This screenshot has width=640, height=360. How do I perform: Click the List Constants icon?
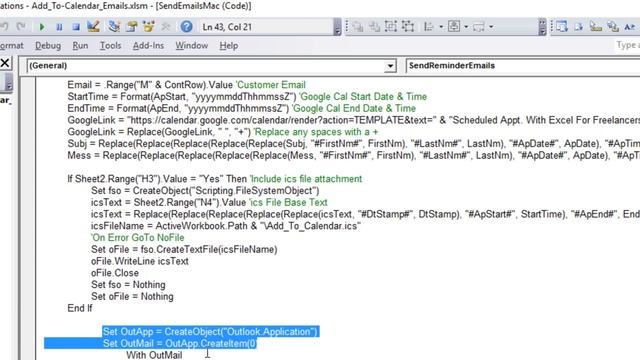[579, 27]
